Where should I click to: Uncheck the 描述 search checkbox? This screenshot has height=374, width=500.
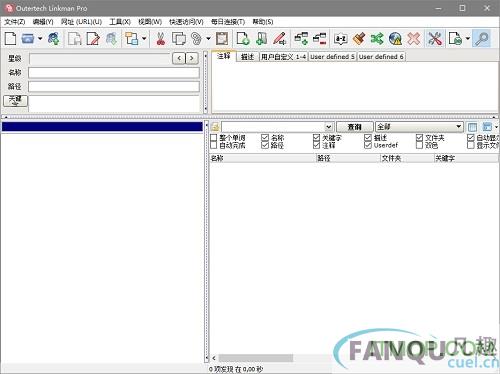point(368,137)
